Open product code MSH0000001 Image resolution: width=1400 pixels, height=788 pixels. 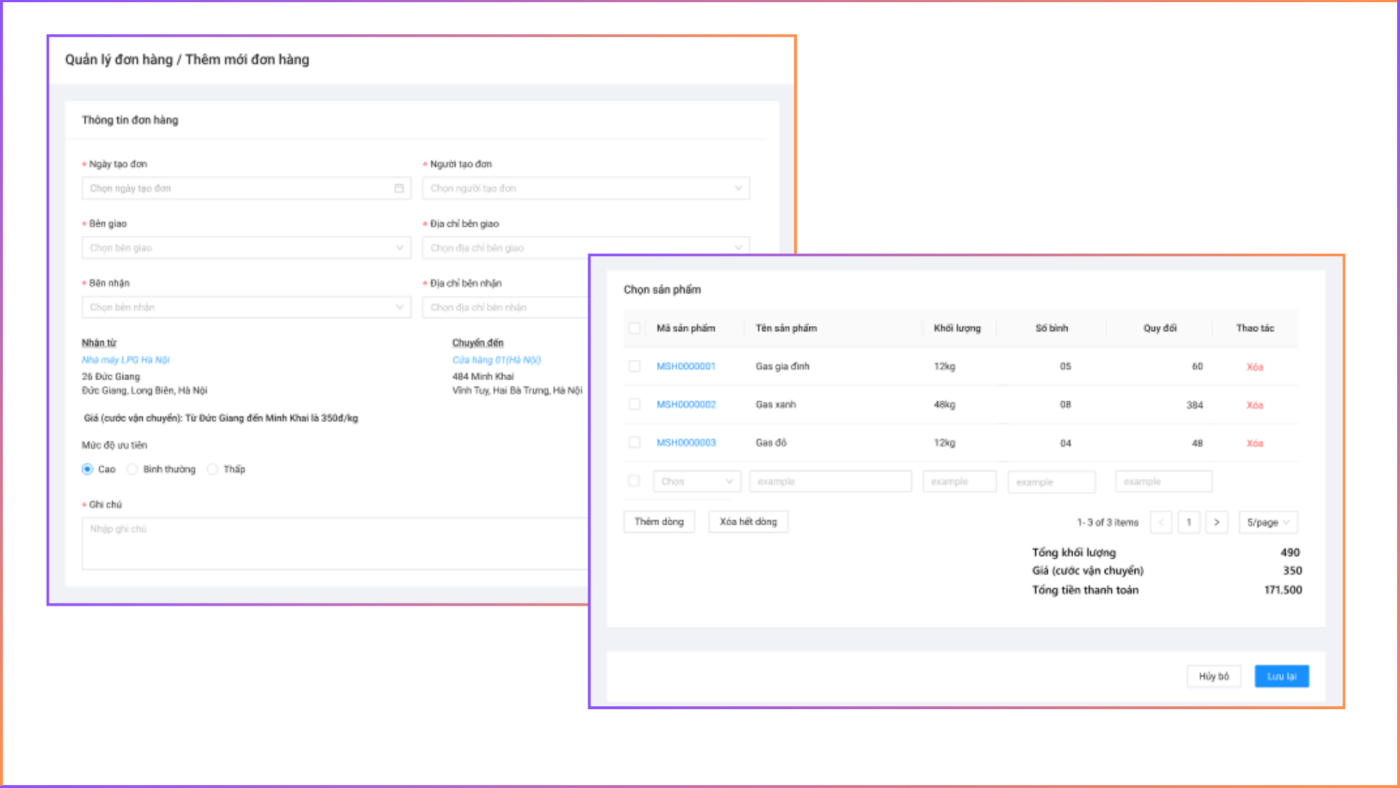[x=686, y=367]
